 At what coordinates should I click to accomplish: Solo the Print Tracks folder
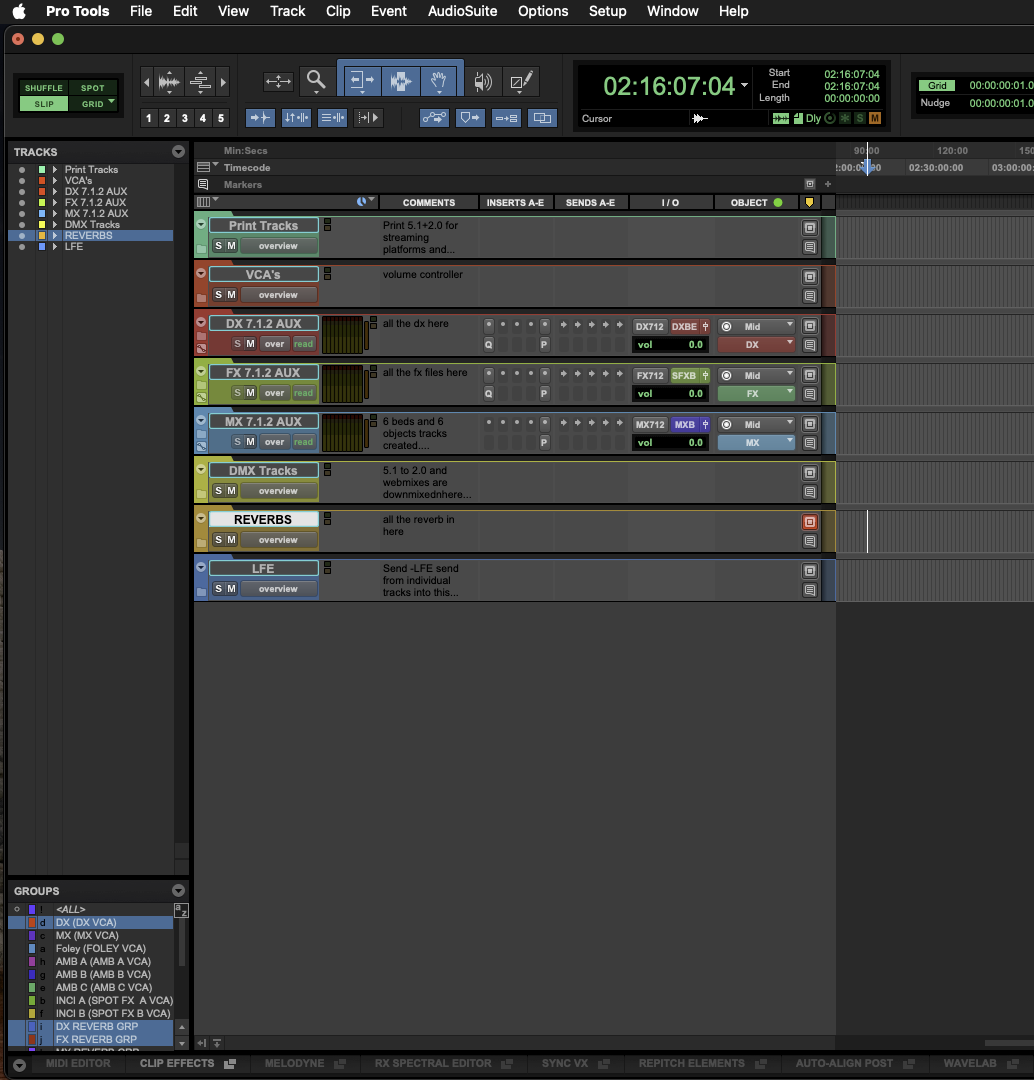(x=218, y=245)
